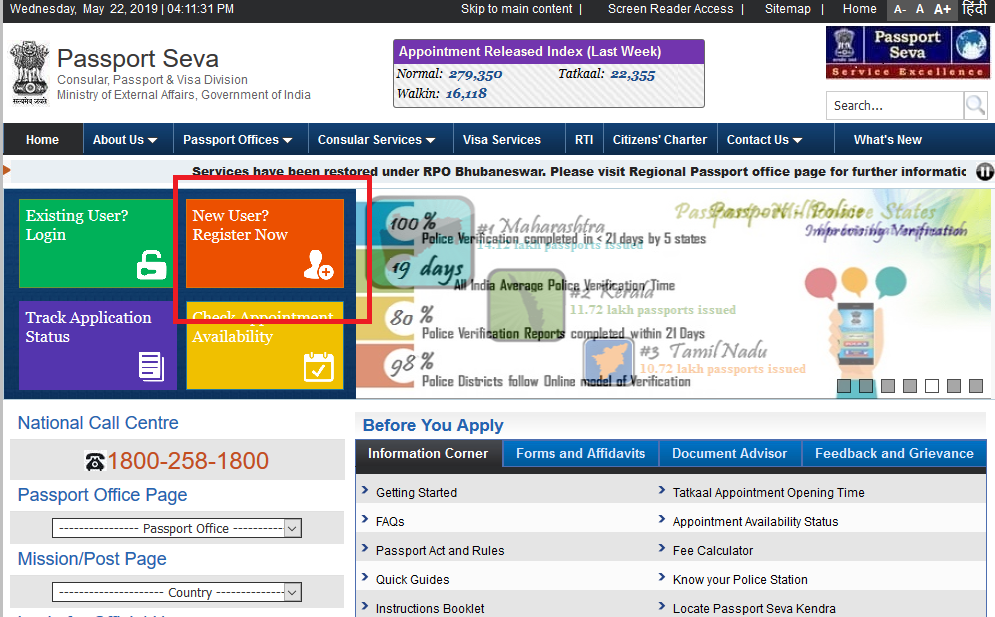Screen dimensions: 995x617
Task: Click the telephone icon beside the helpline number
Action: coord(95,462)
